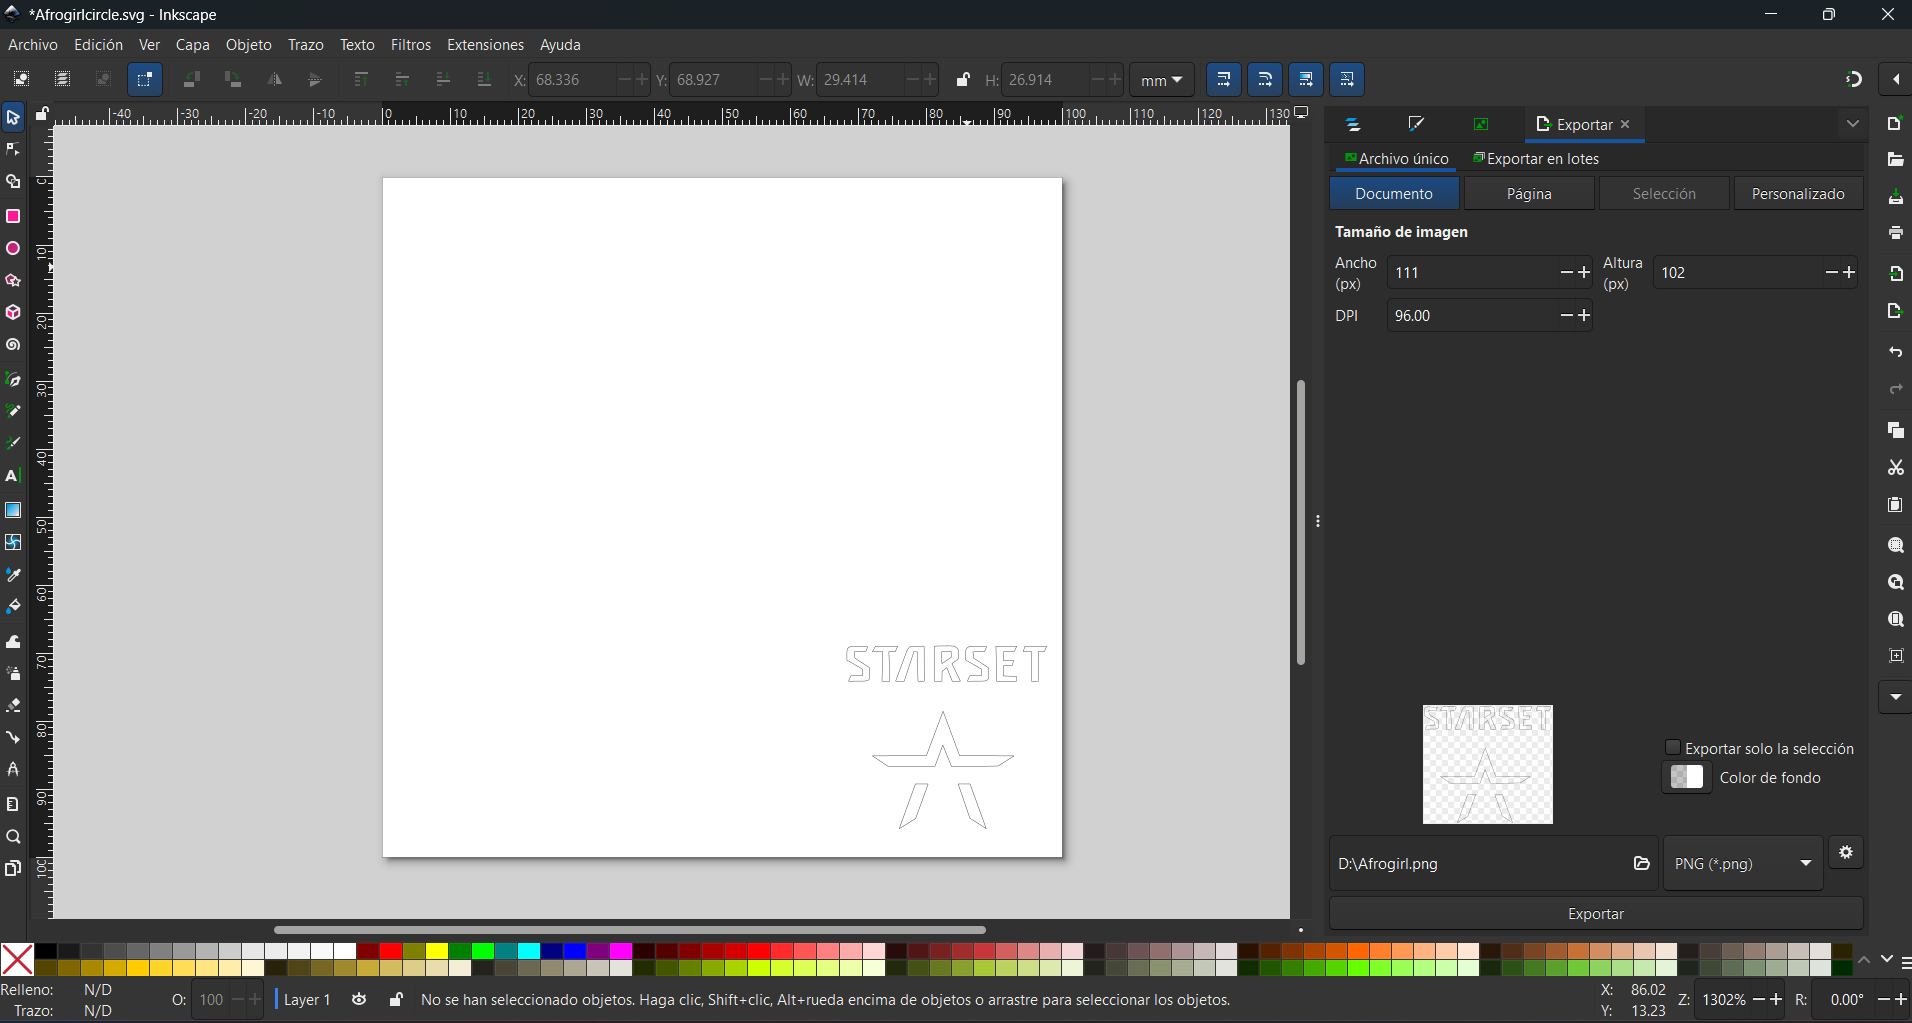Image resolution: width=1912 pixels, height=1023 pixels.
Task: Choose Selección export area
Action: click(x=1664, y=193)
